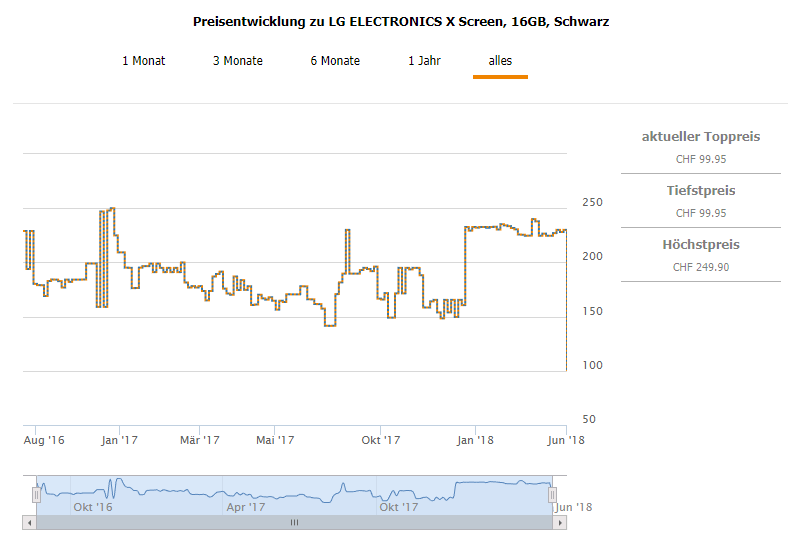
Task: Click the navigator mini-chart near Apr '17
Action: 246,492
